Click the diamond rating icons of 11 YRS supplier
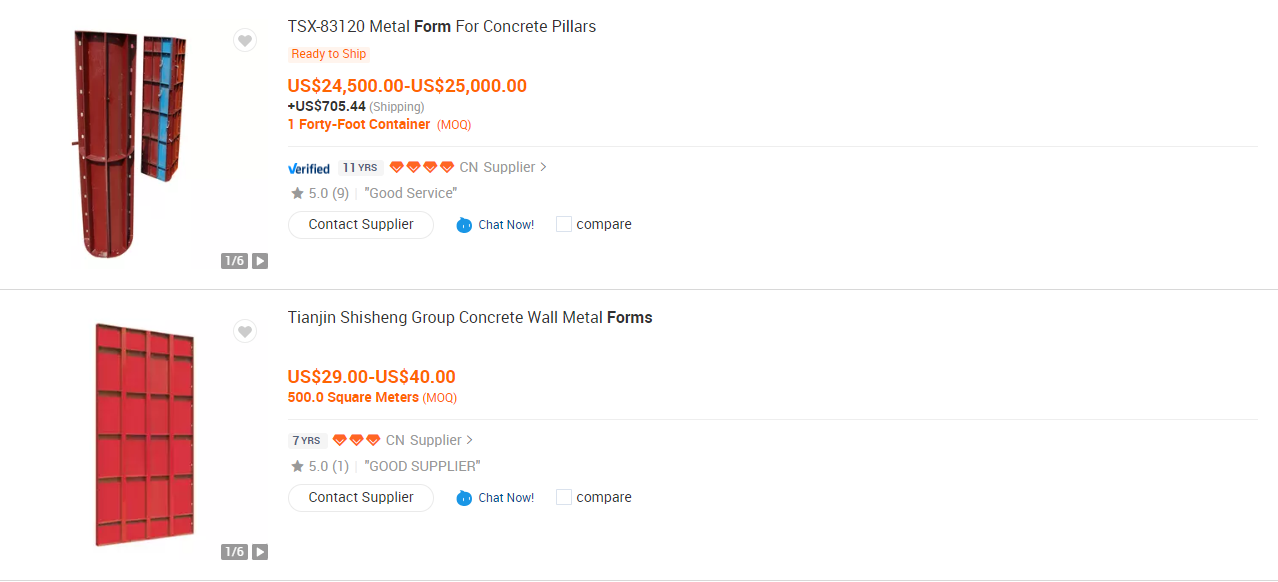 pyautogui.click(x=421, y=167)
